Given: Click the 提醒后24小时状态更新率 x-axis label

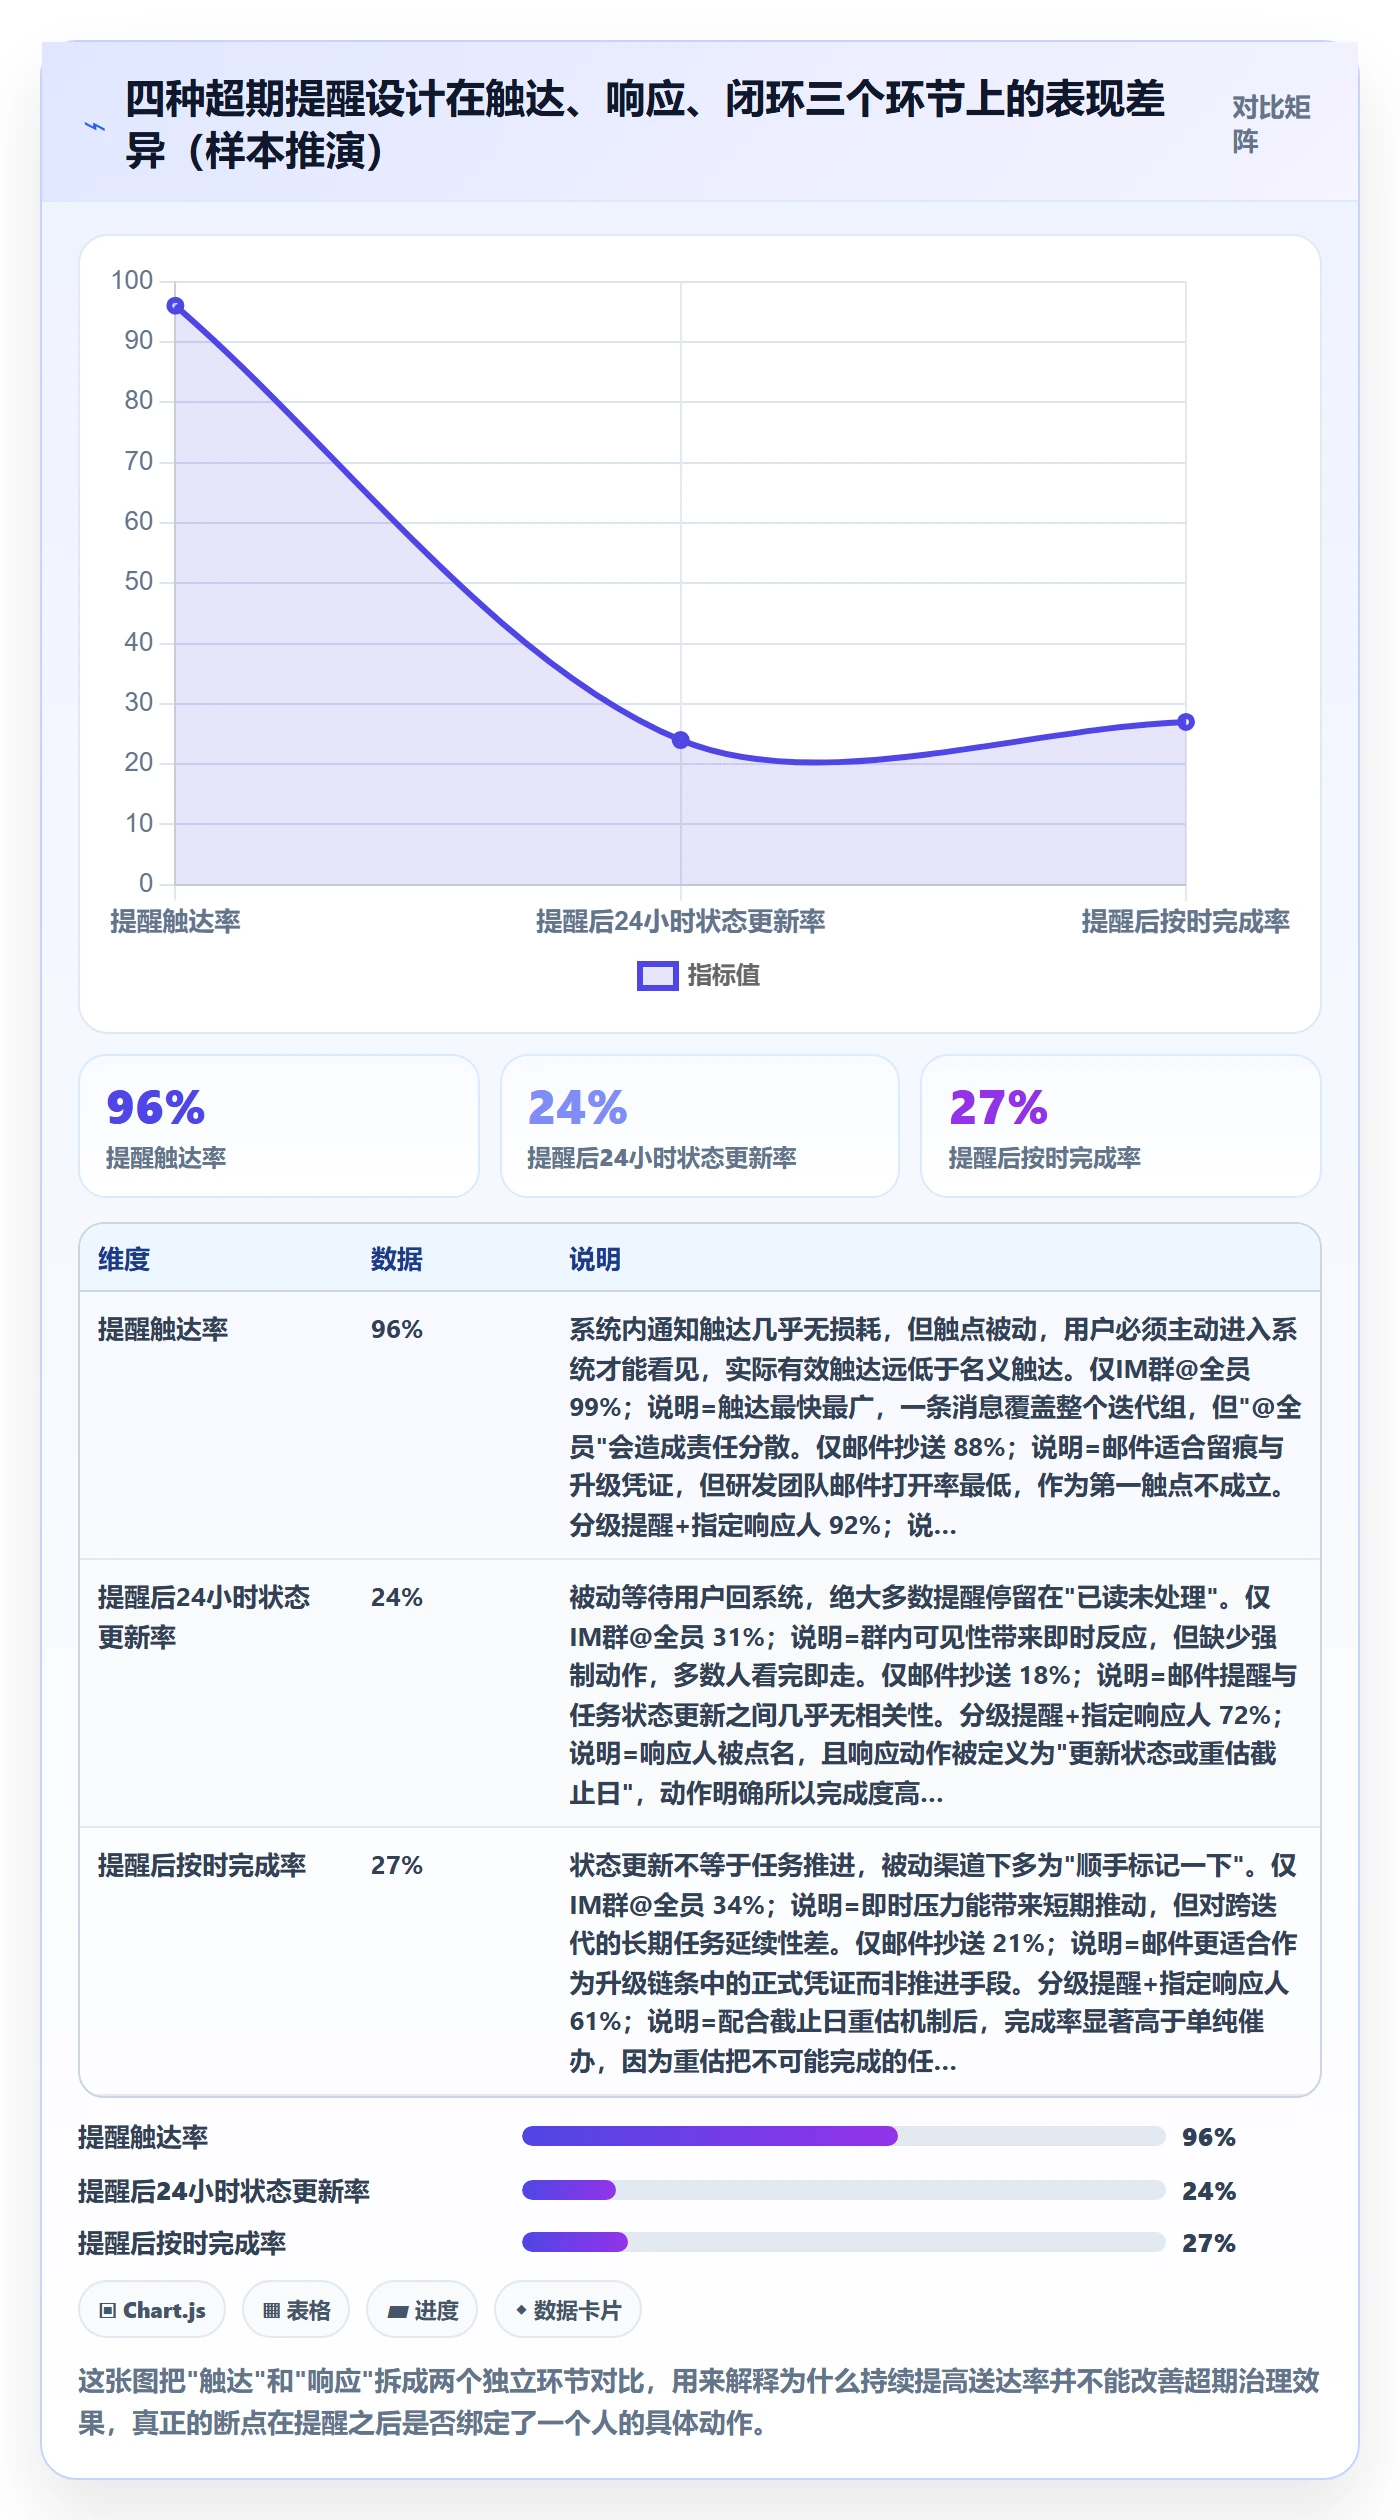Looking at the screenshot, I should tap(680, 921).
